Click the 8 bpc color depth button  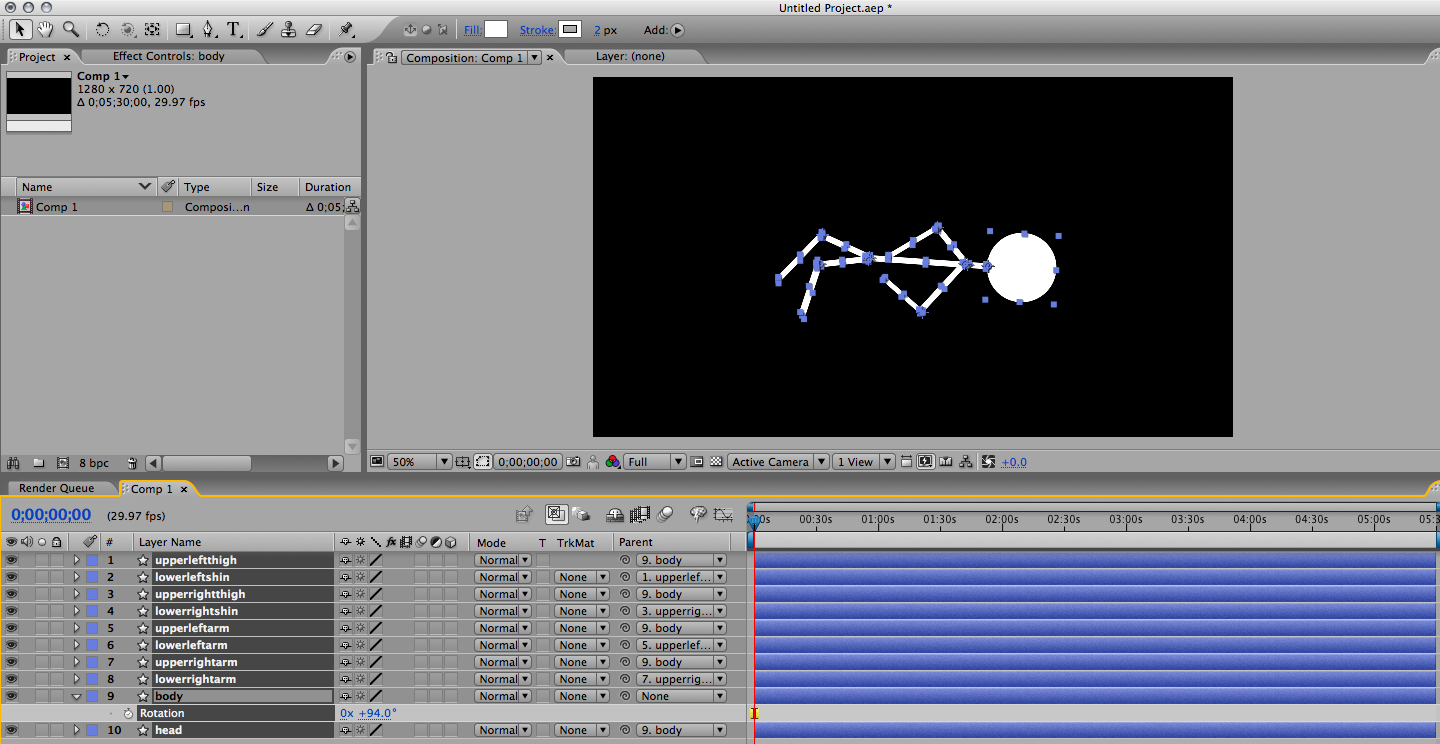pos(94,463)
